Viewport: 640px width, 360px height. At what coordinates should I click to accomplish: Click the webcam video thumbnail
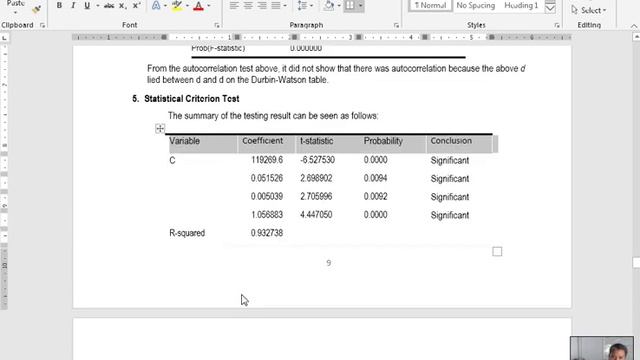tap(602, 348)
